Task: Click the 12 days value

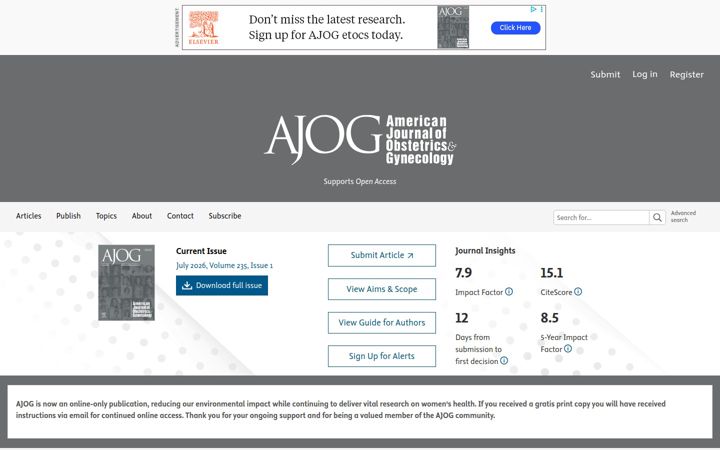Action: point(461,318)
